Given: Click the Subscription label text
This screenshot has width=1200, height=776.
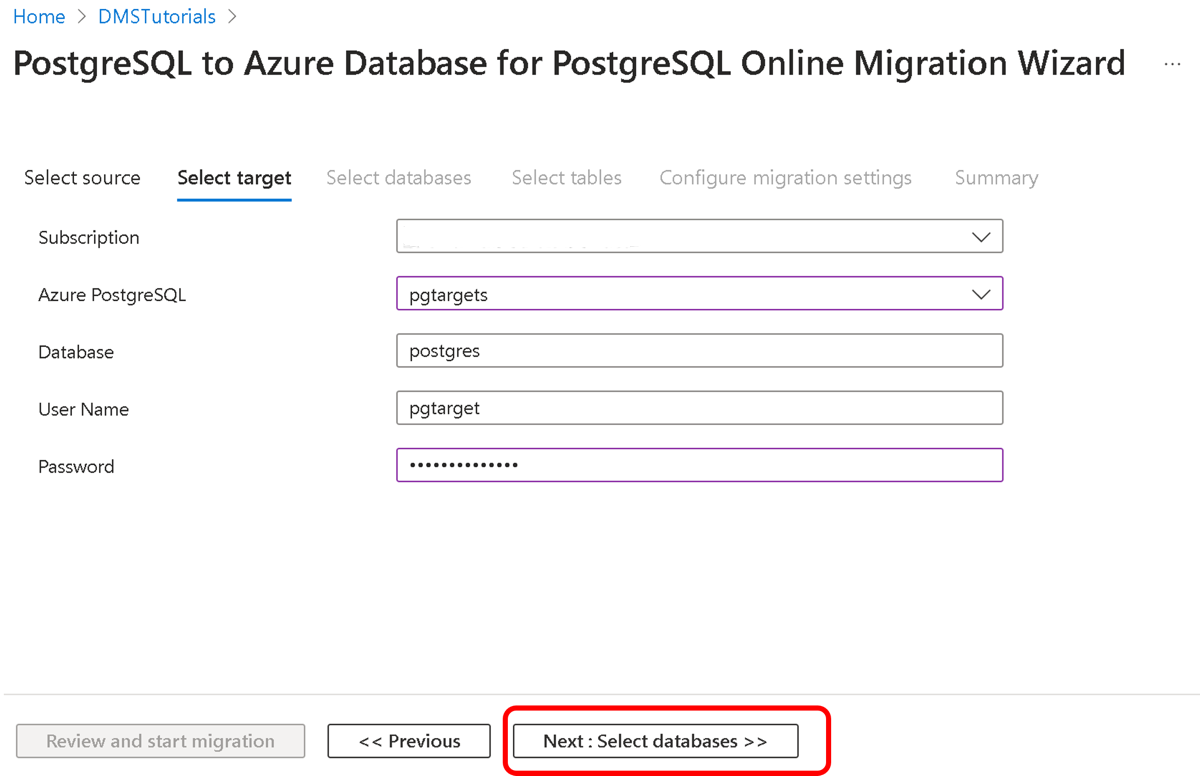Looking at the screenshot, I should [x=89, y=238].
